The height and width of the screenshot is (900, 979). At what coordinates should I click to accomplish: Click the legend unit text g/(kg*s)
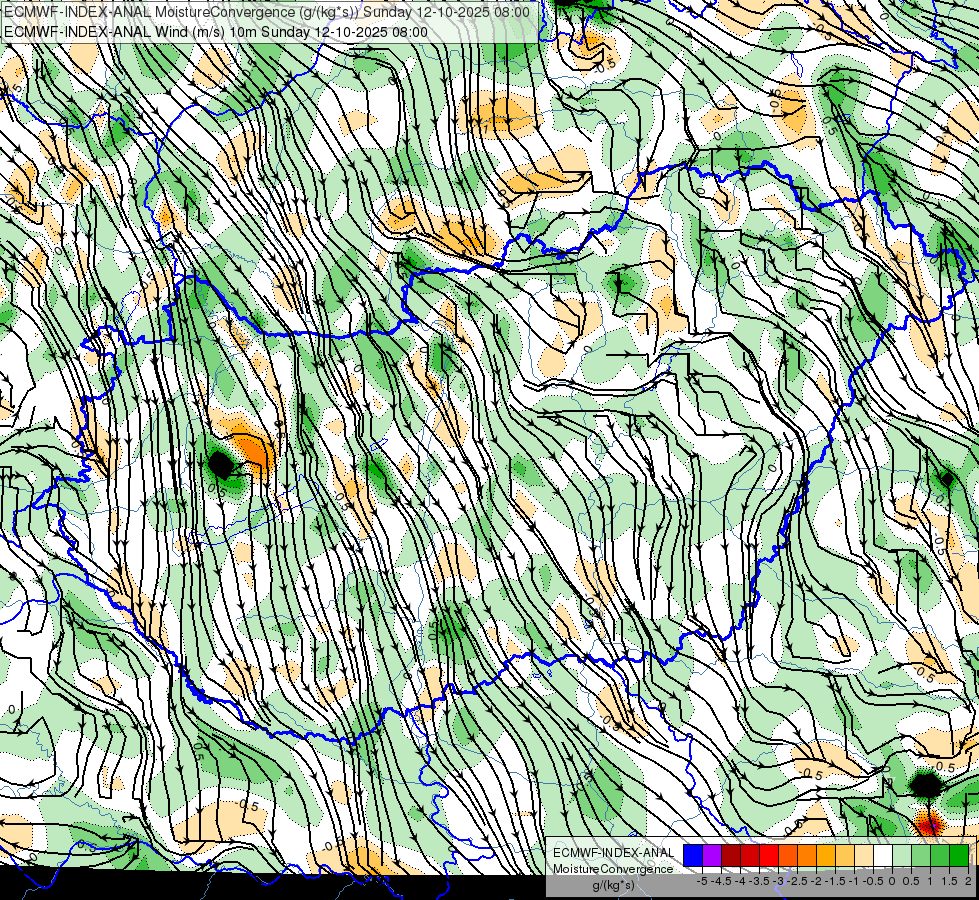[614, 885]
